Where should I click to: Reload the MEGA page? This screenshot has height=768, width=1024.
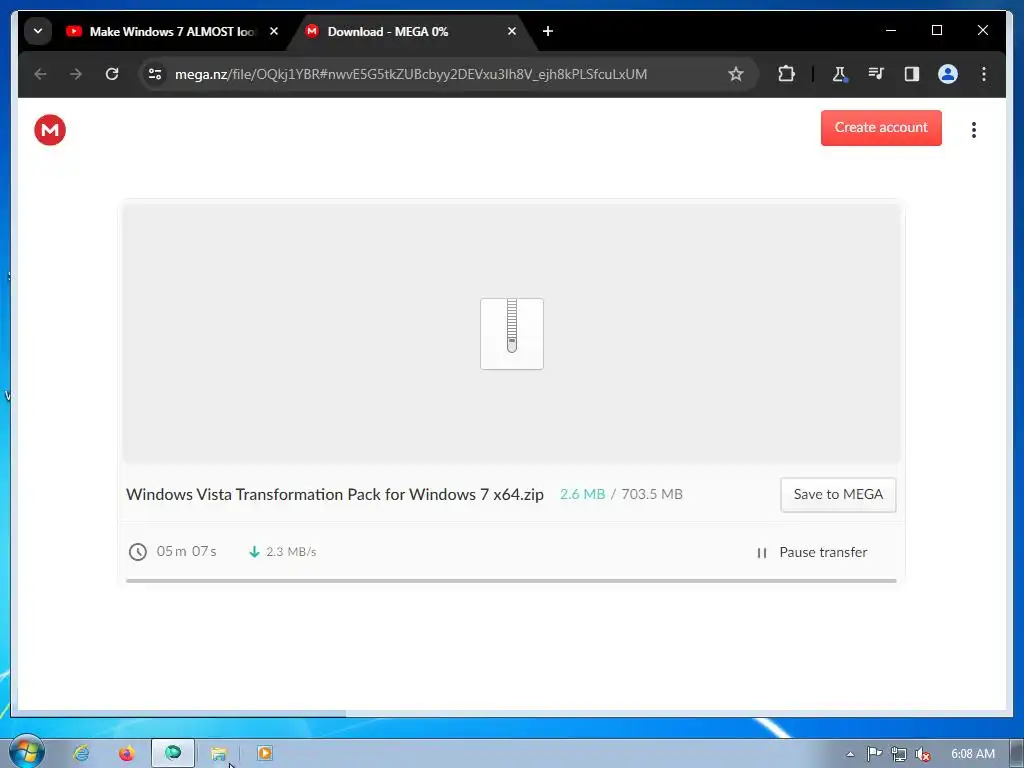pos(112,74)
